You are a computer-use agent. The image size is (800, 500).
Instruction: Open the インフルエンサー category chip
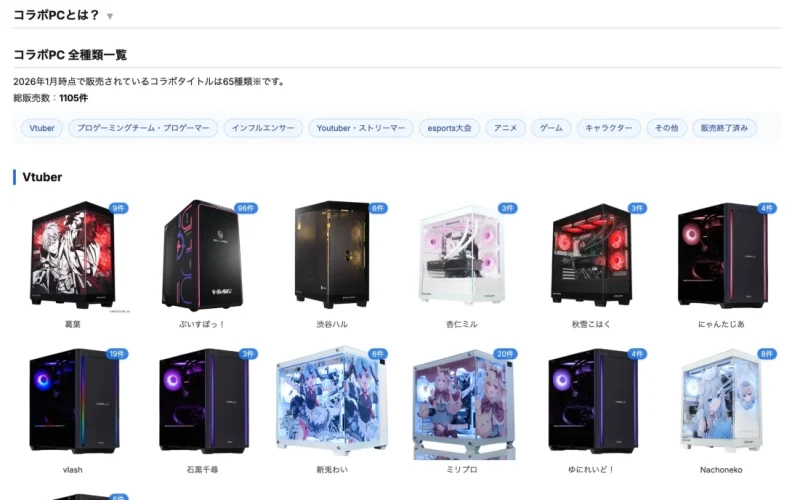click(263, 128)
